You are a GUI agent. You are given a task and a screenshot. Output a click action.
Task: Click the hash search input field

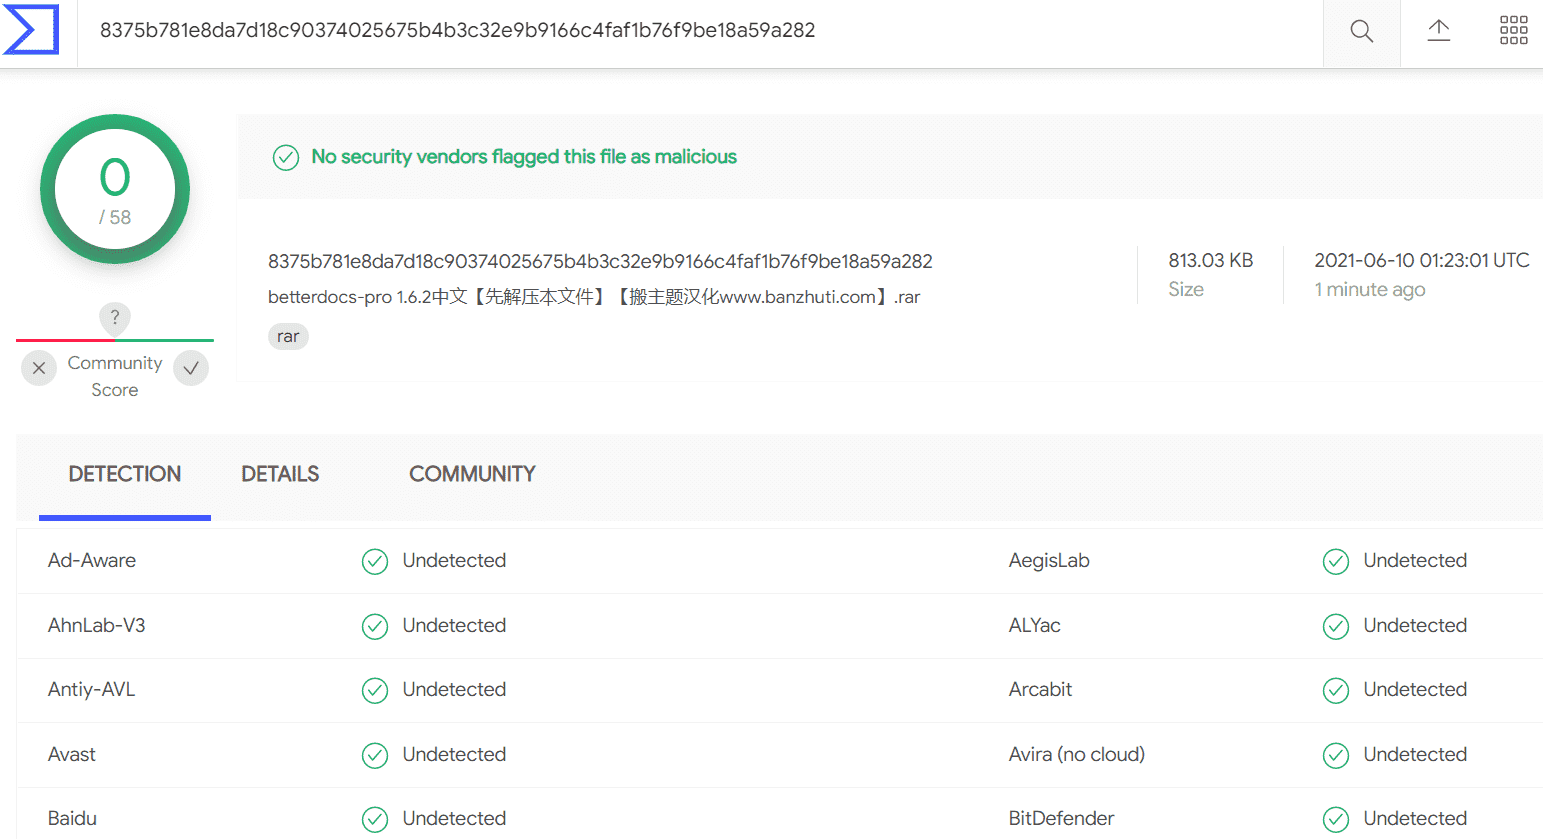[700, 31]
